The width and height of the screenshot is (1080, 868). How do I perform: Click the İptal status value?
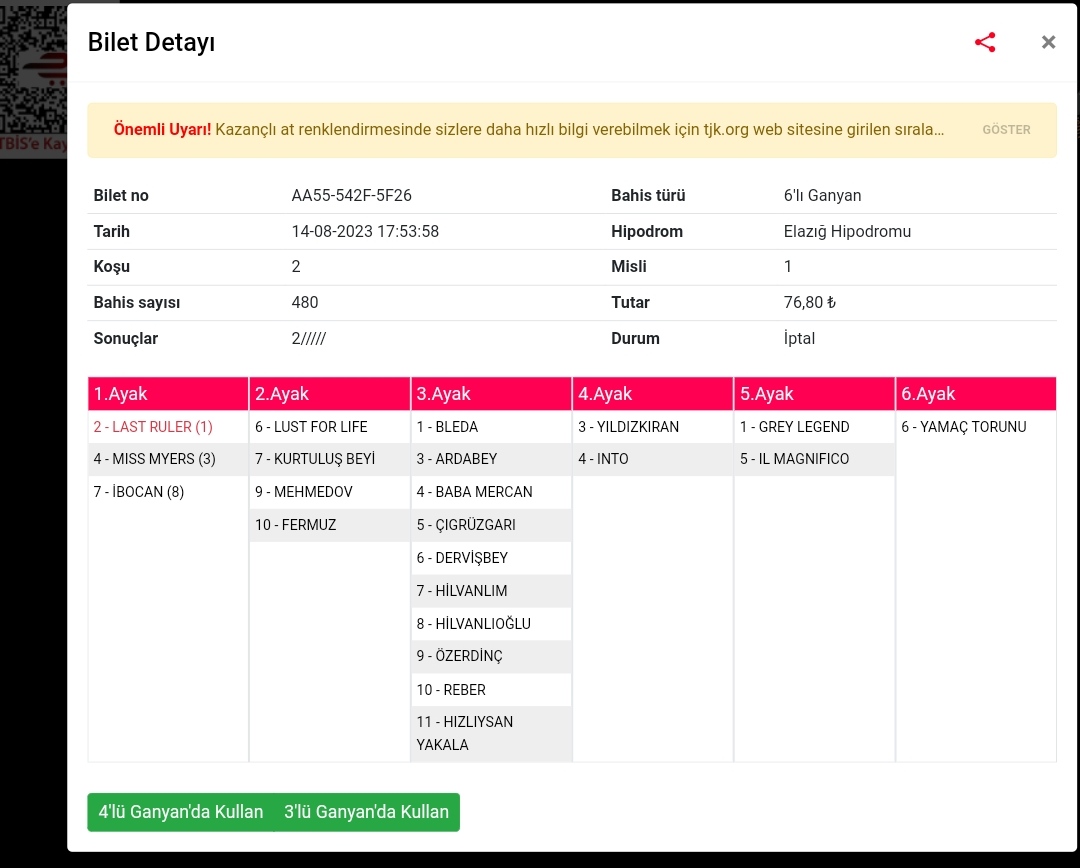click(x=799, y=338)
